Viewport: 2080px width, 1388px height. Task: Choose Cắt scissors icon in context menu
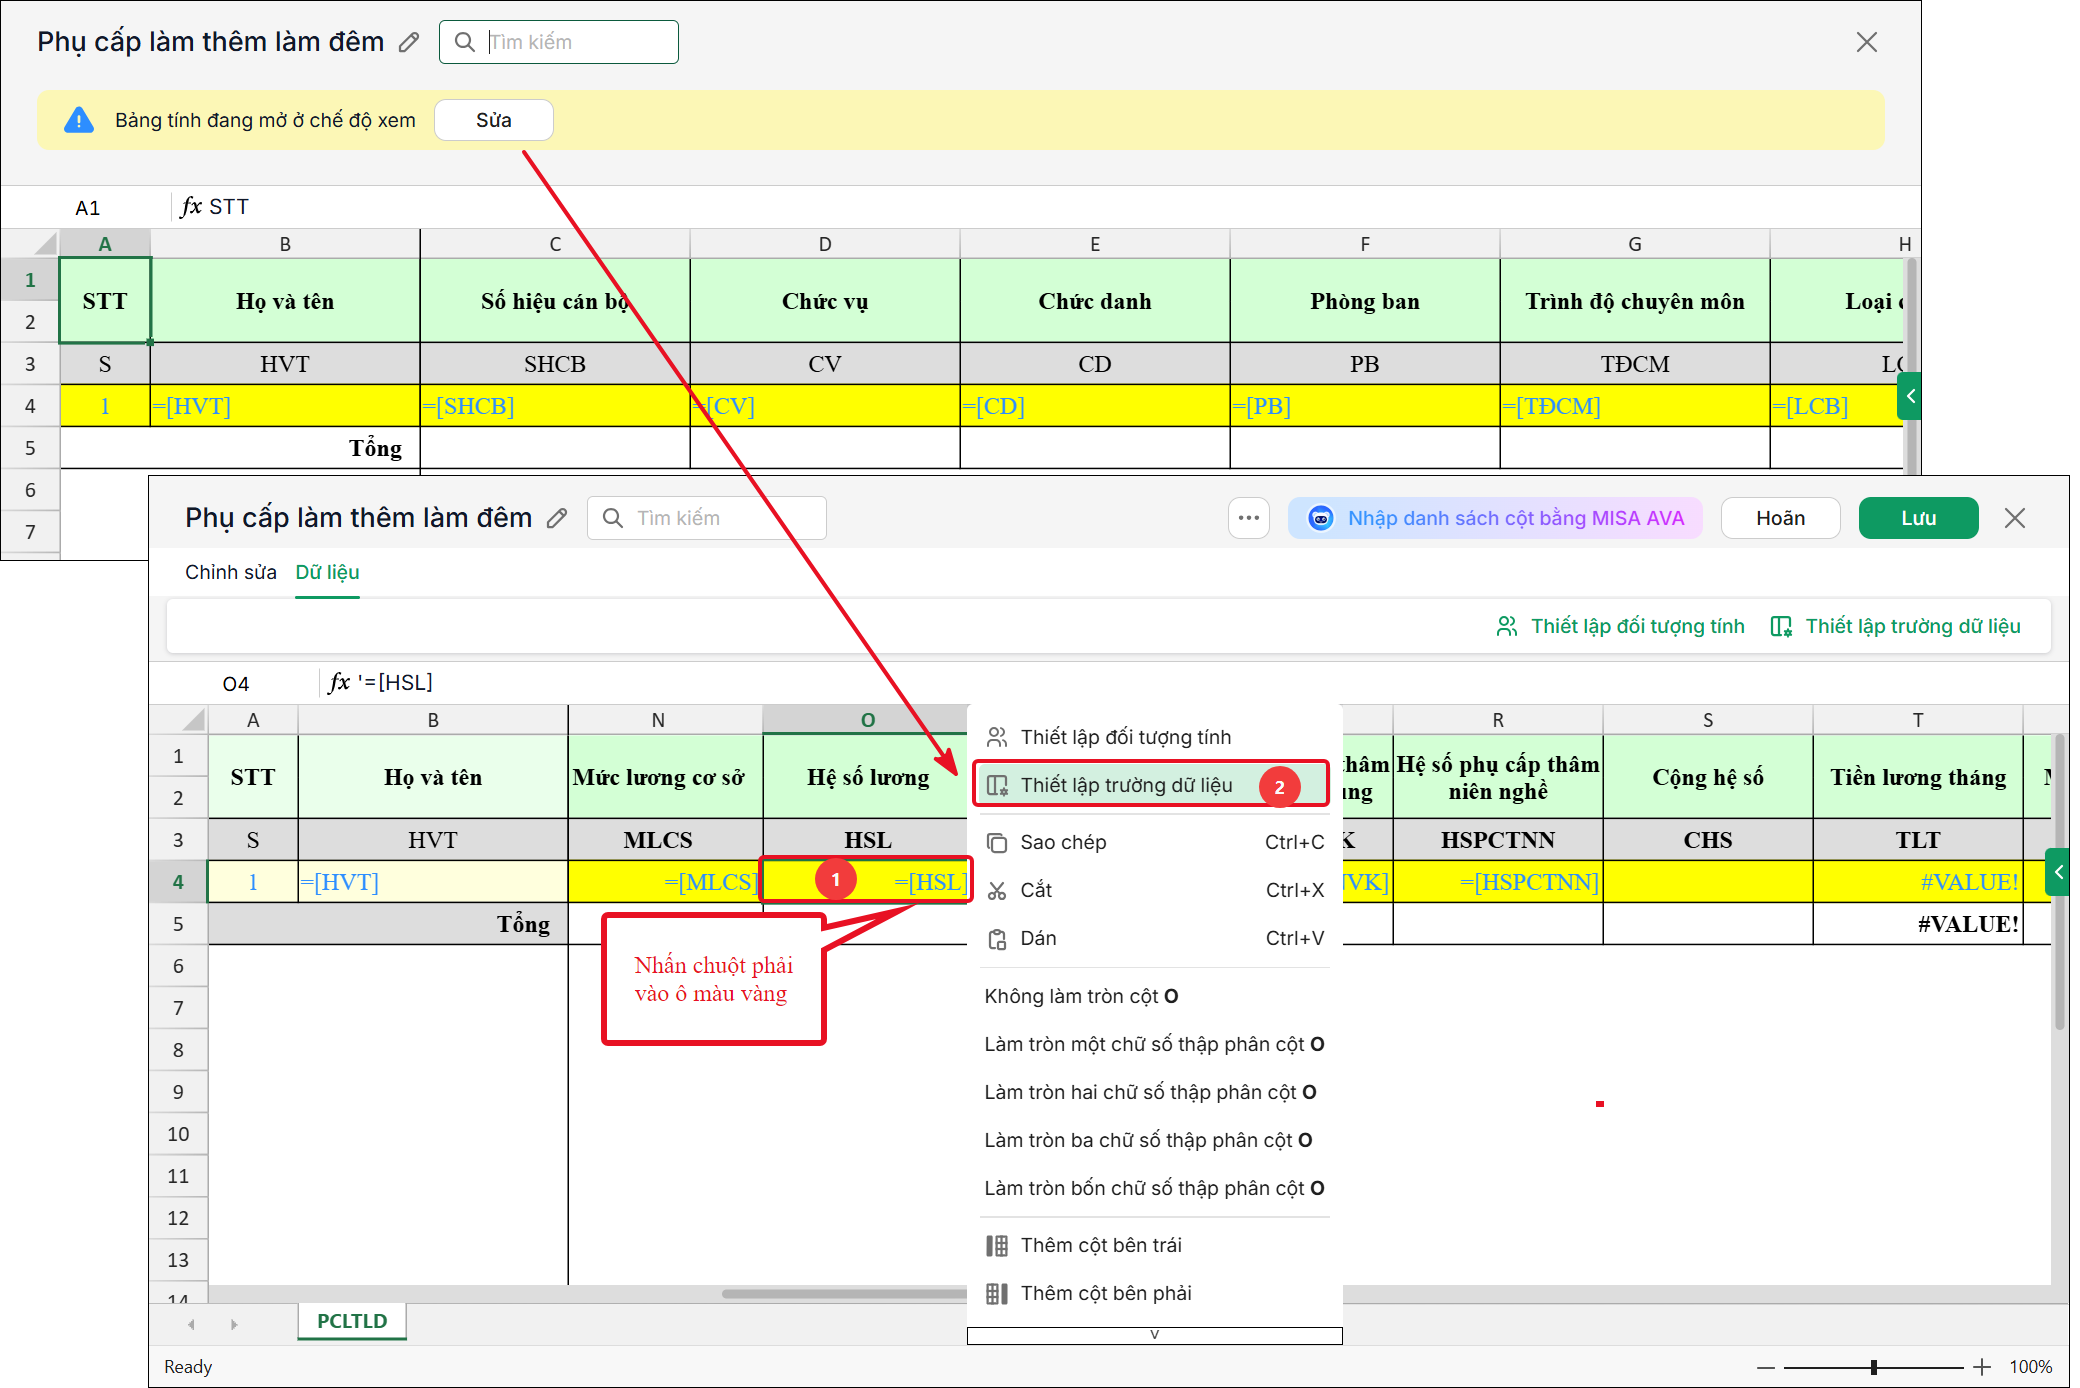[x=997, y=891]
